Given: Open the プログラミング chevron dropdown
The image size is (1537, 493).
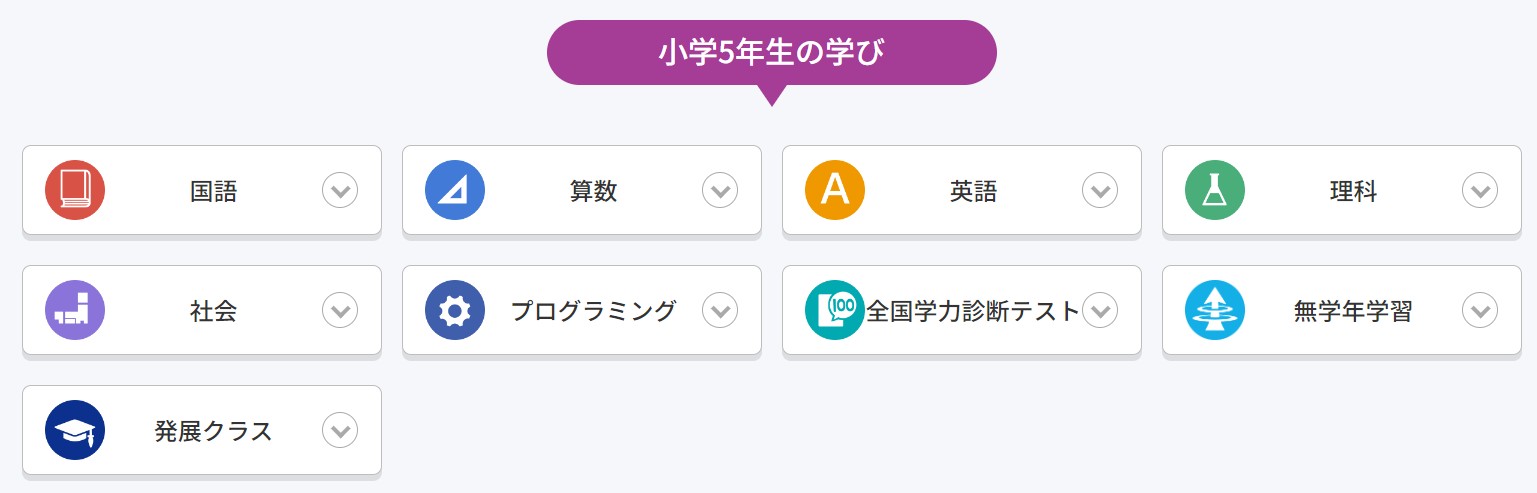Looking at the screenshot, I should [720, 310].
